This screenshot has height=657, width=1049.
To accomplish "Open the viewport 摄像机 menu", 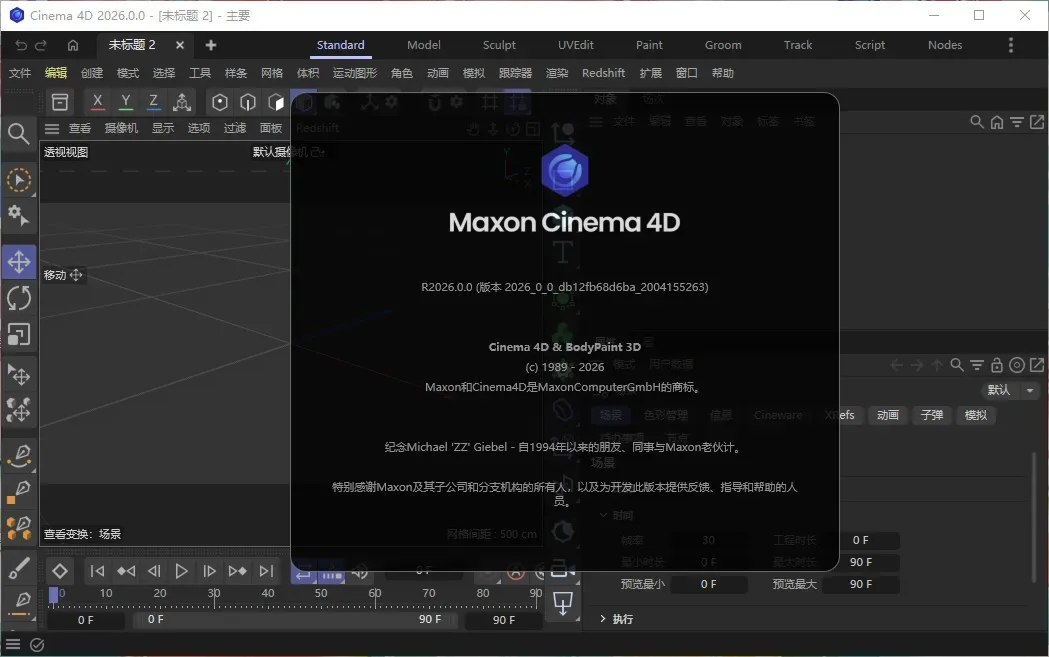I will pyautogui.click(x=121, y=128).
